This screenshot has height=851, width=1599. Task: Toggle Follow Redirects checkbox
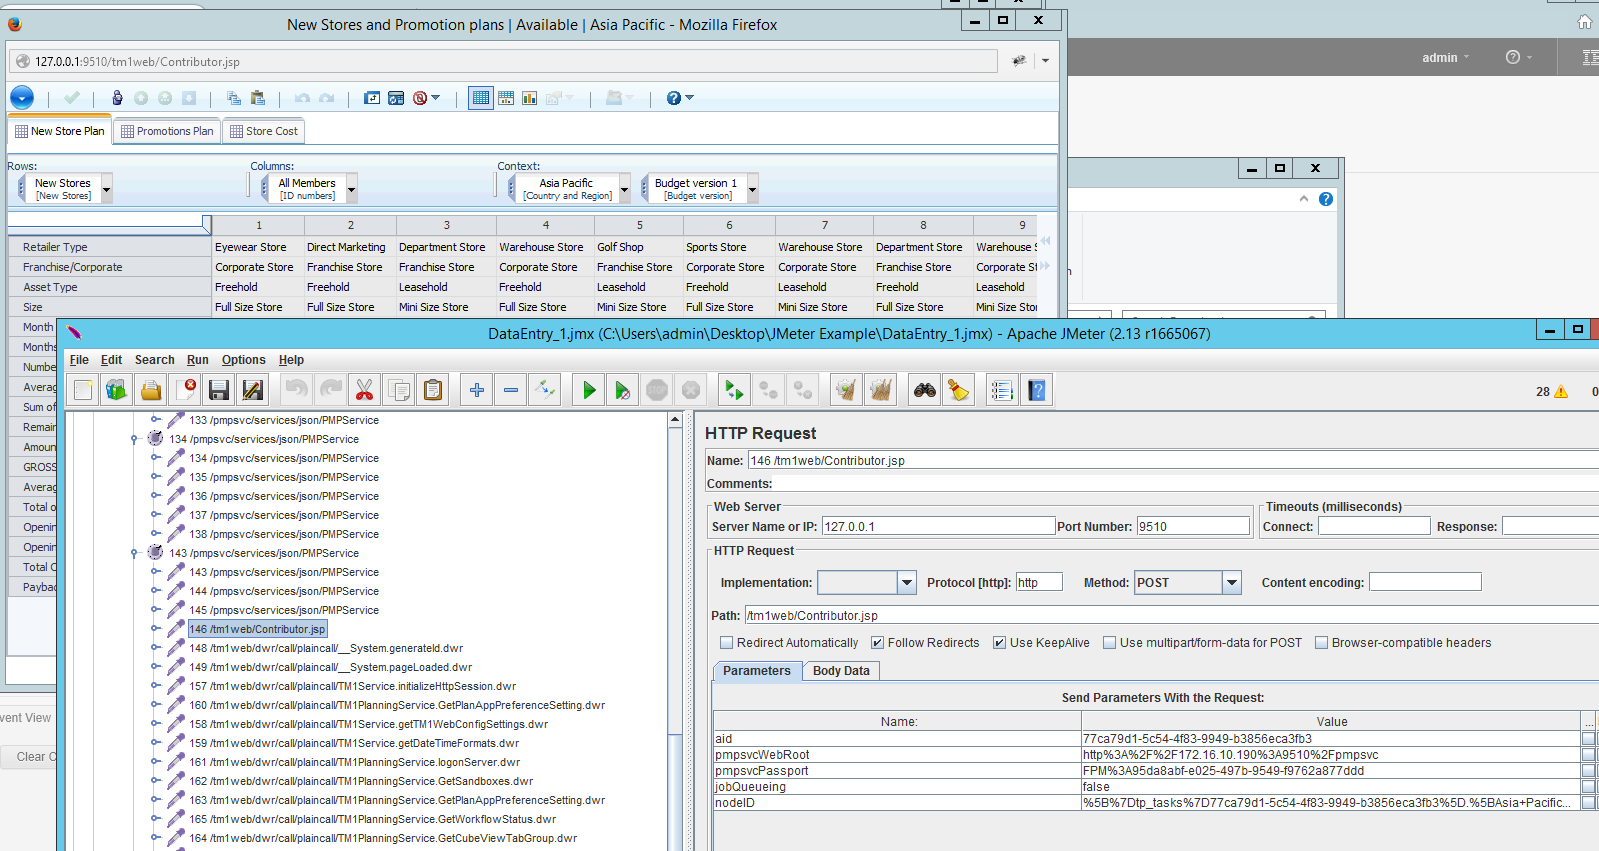pos(878,643)
